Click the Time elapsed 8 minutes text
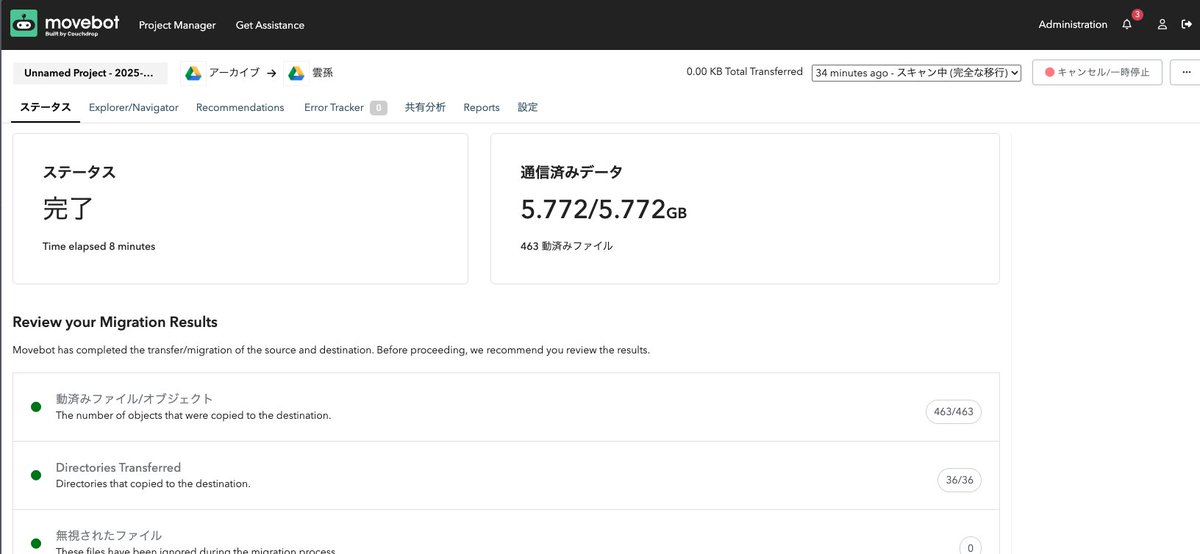Viewport: 1200px width, 554px height. coord(99,246)
